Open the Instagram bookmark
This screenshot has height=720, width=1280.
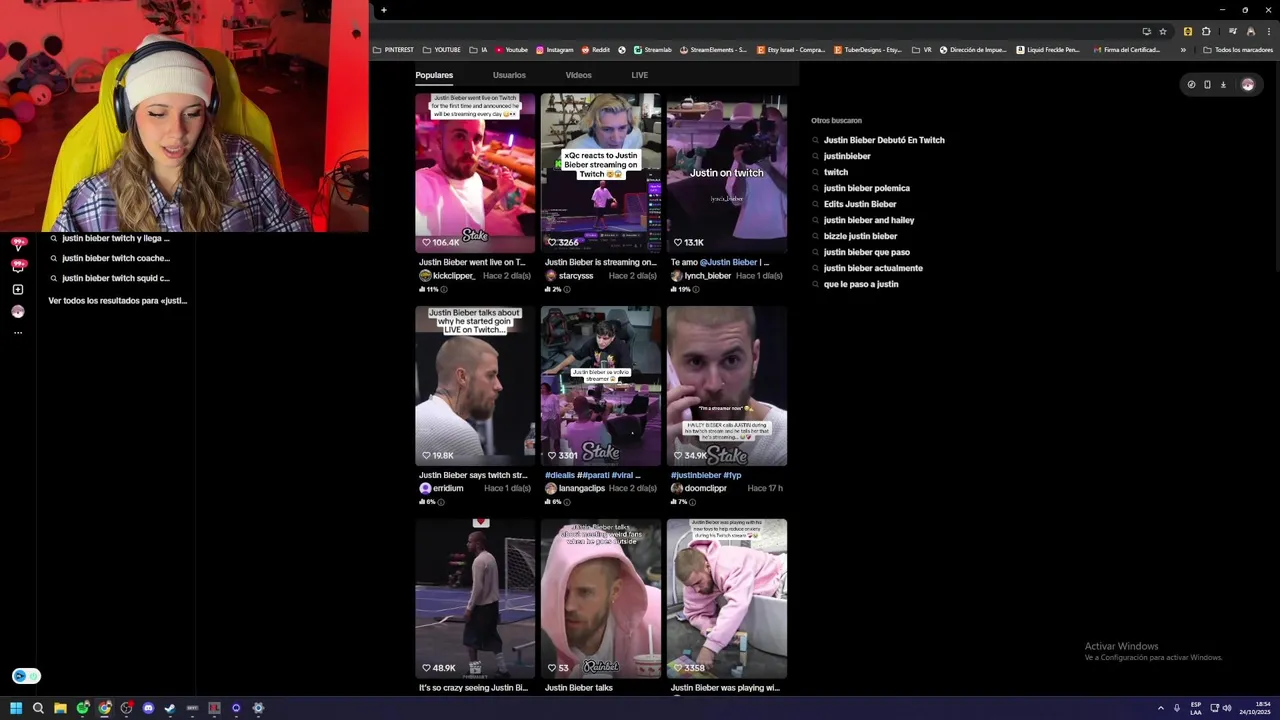pos(554,50)
